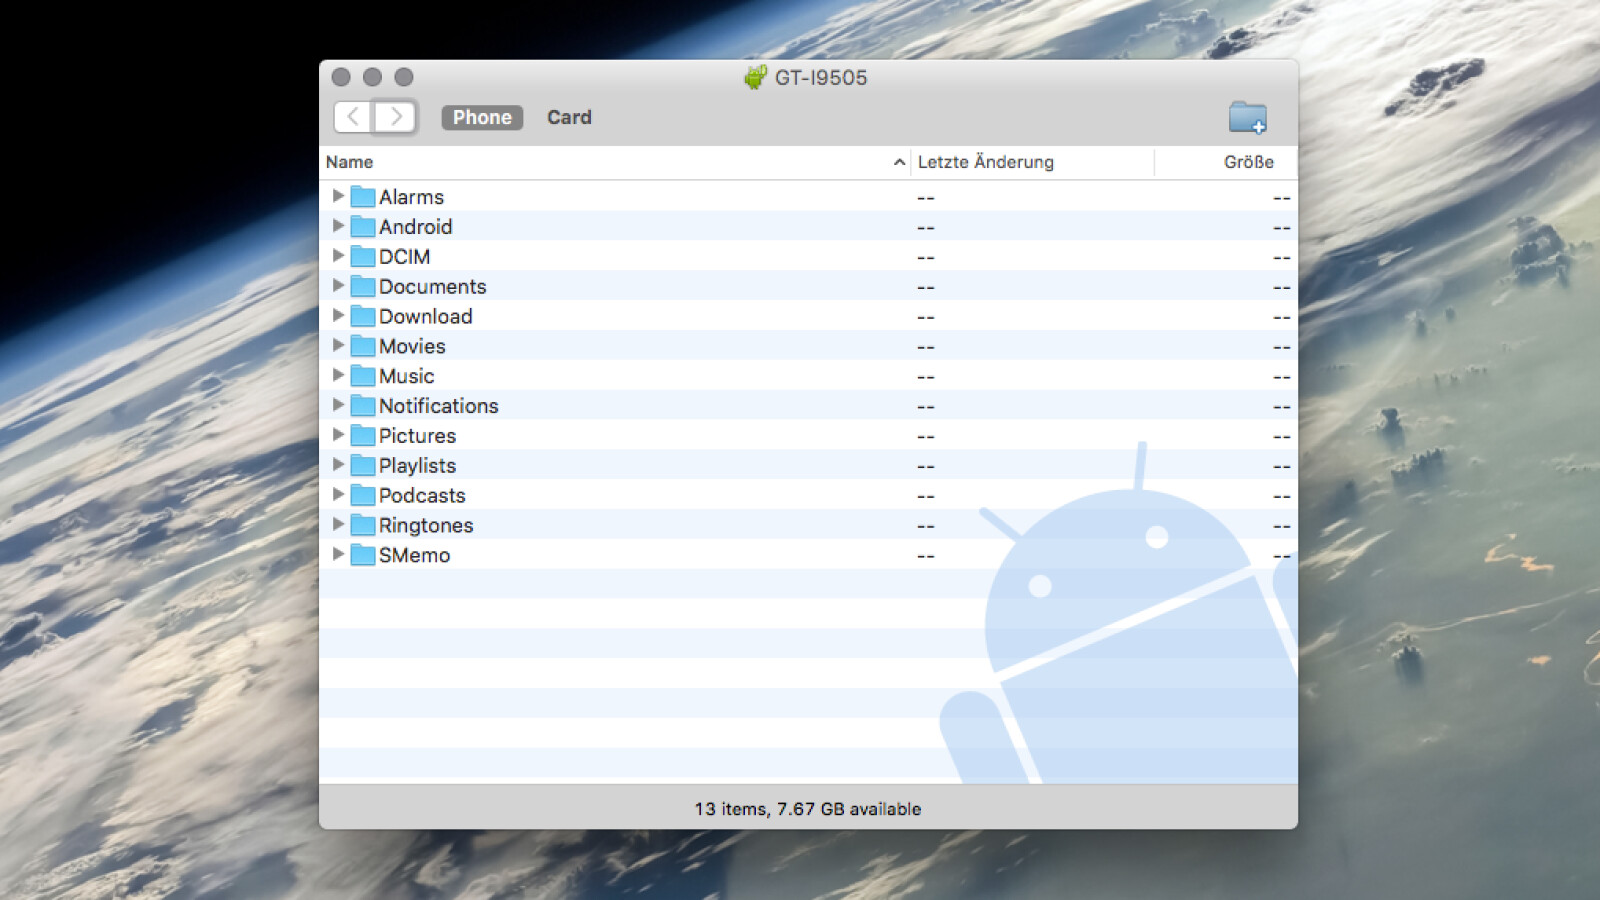Expand the Pictures folder disclosure triangle
This screenshot has width=1600, height=900.
coord(338,435)
